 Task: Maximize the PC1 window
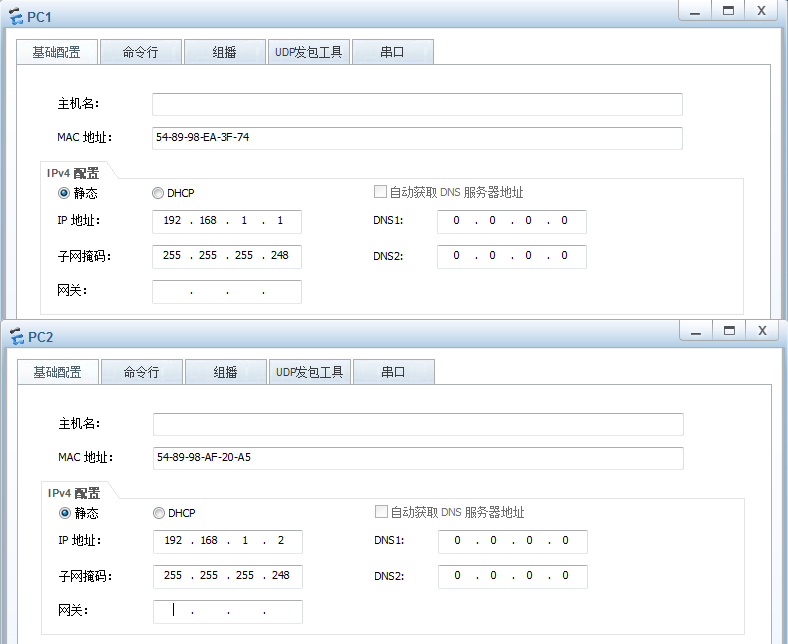[728, 11]
